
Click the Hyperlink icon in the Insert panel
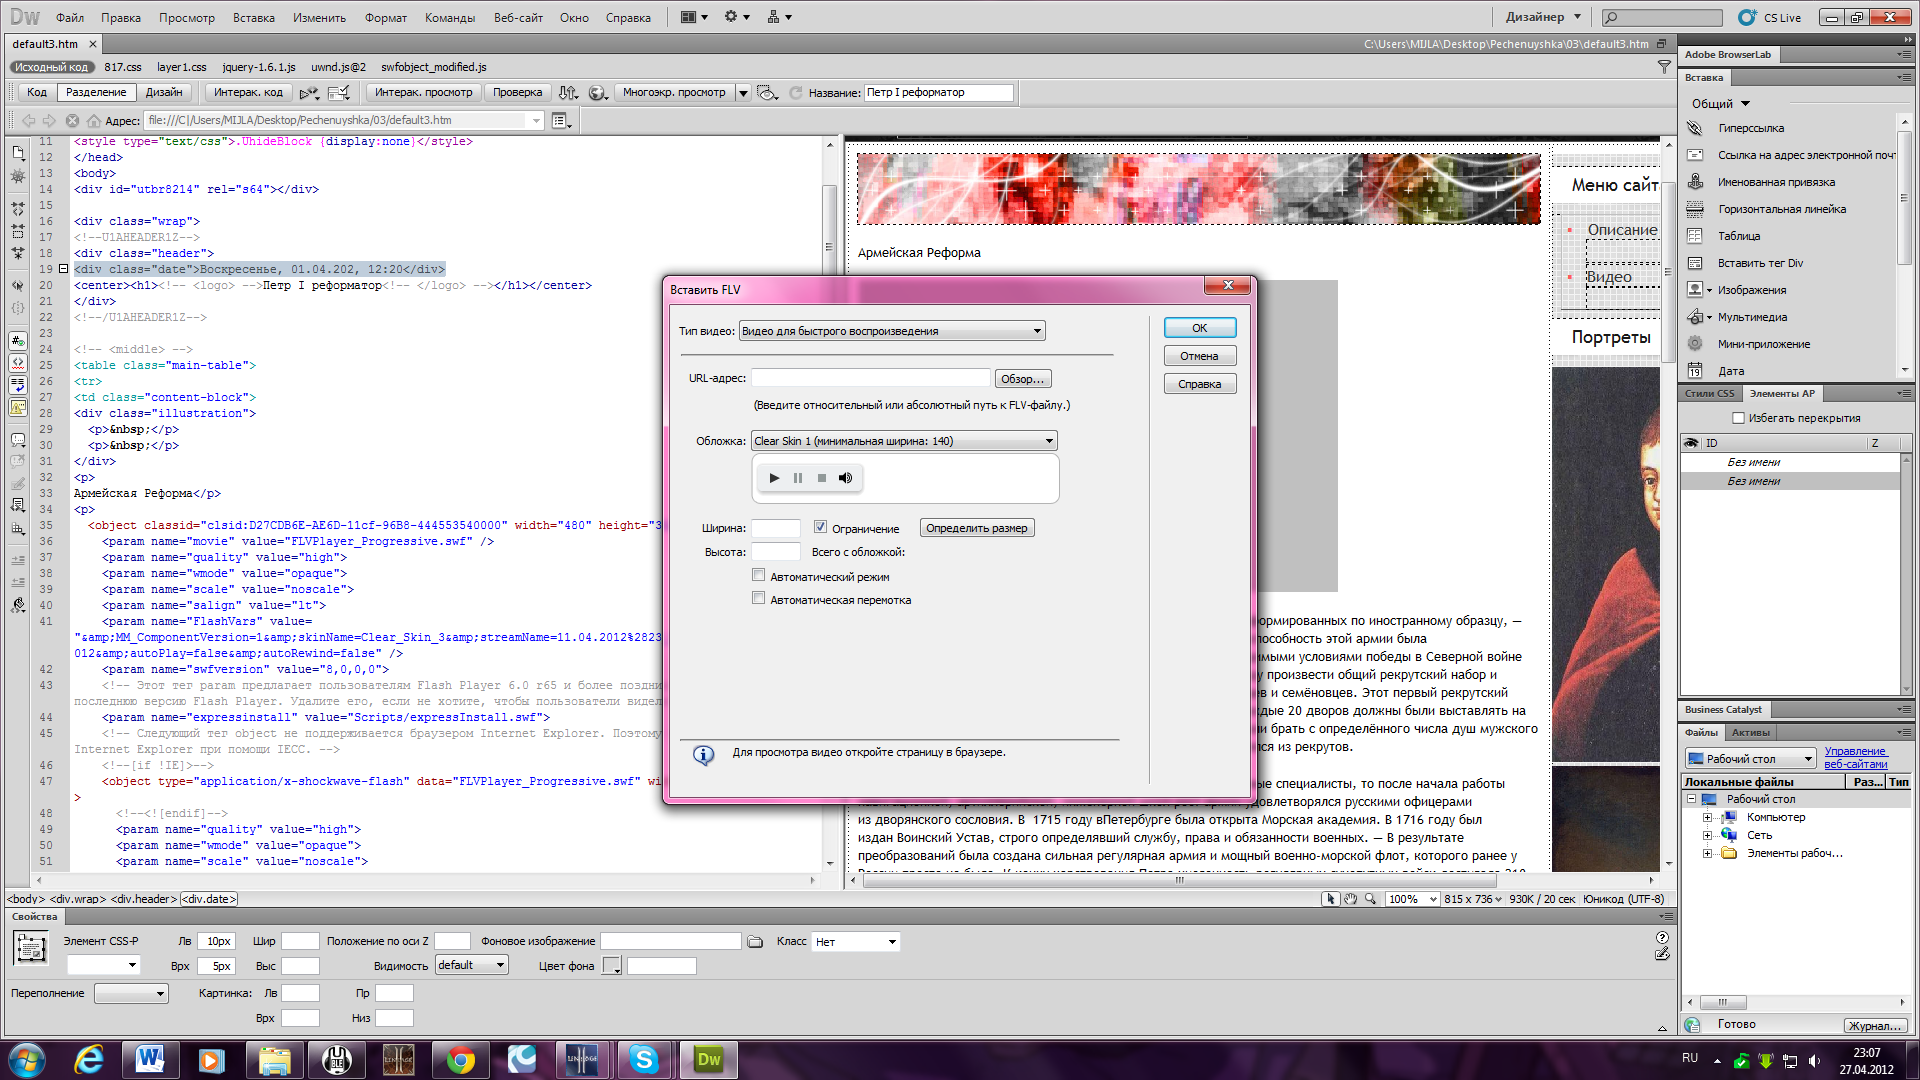1695,128
